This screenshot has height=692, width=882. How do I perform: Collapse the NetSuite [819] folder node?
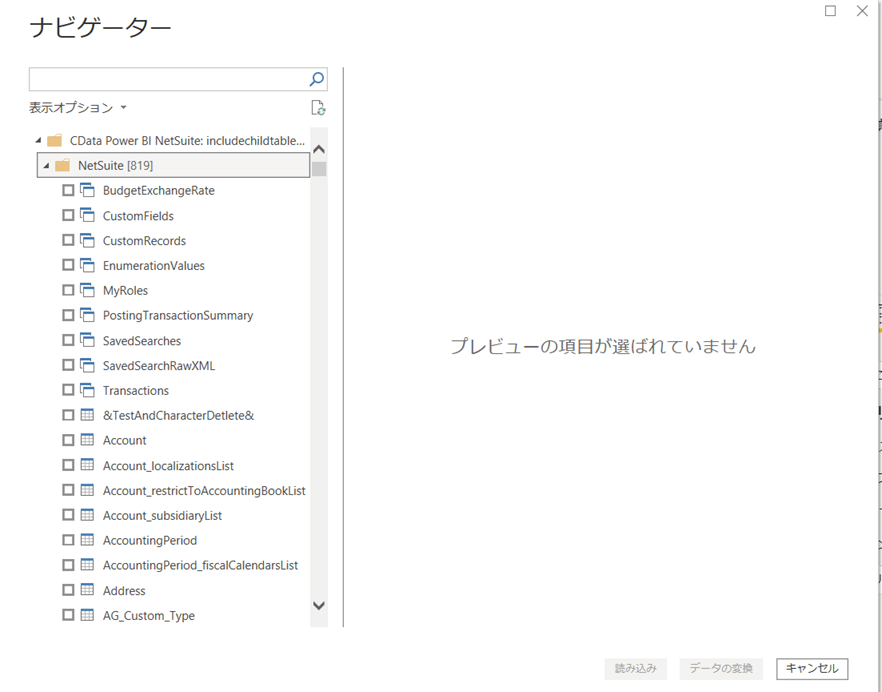(x=46, y=165)
